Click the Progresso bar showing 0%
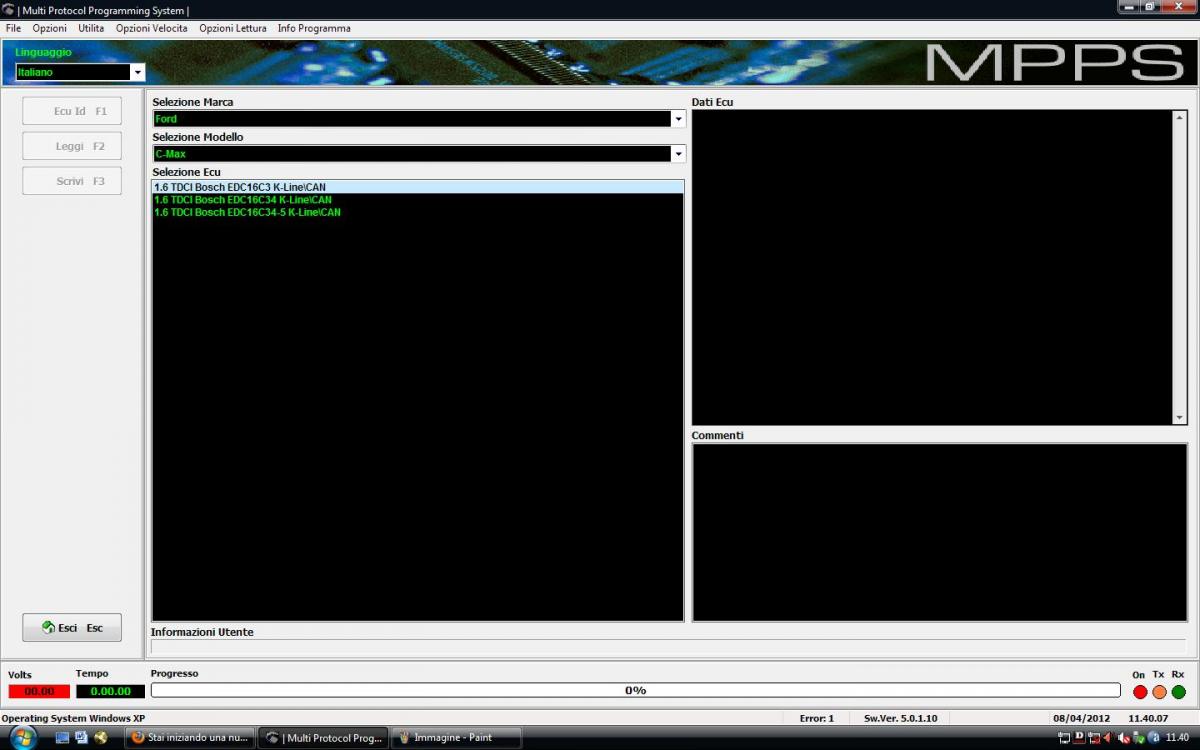Viewport: 1200px width, 750px height. (635, 690)
